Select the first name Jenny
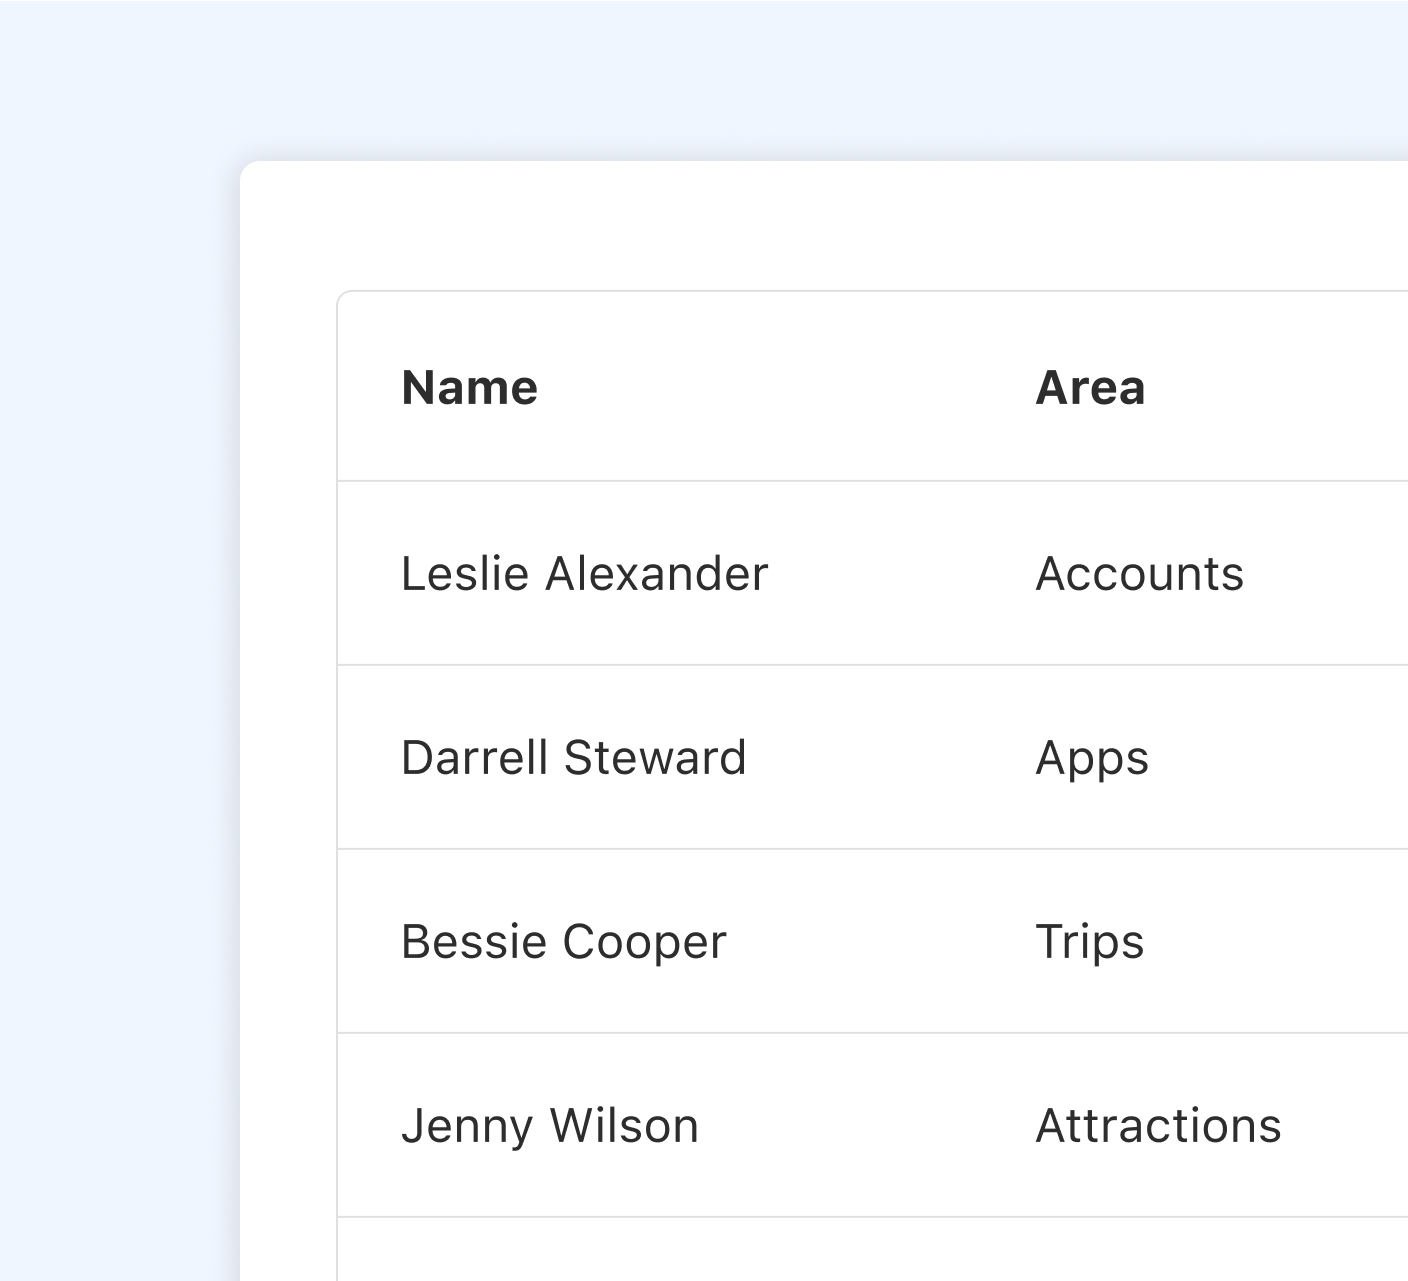1408x1281 pixels. pos(467,1127)
